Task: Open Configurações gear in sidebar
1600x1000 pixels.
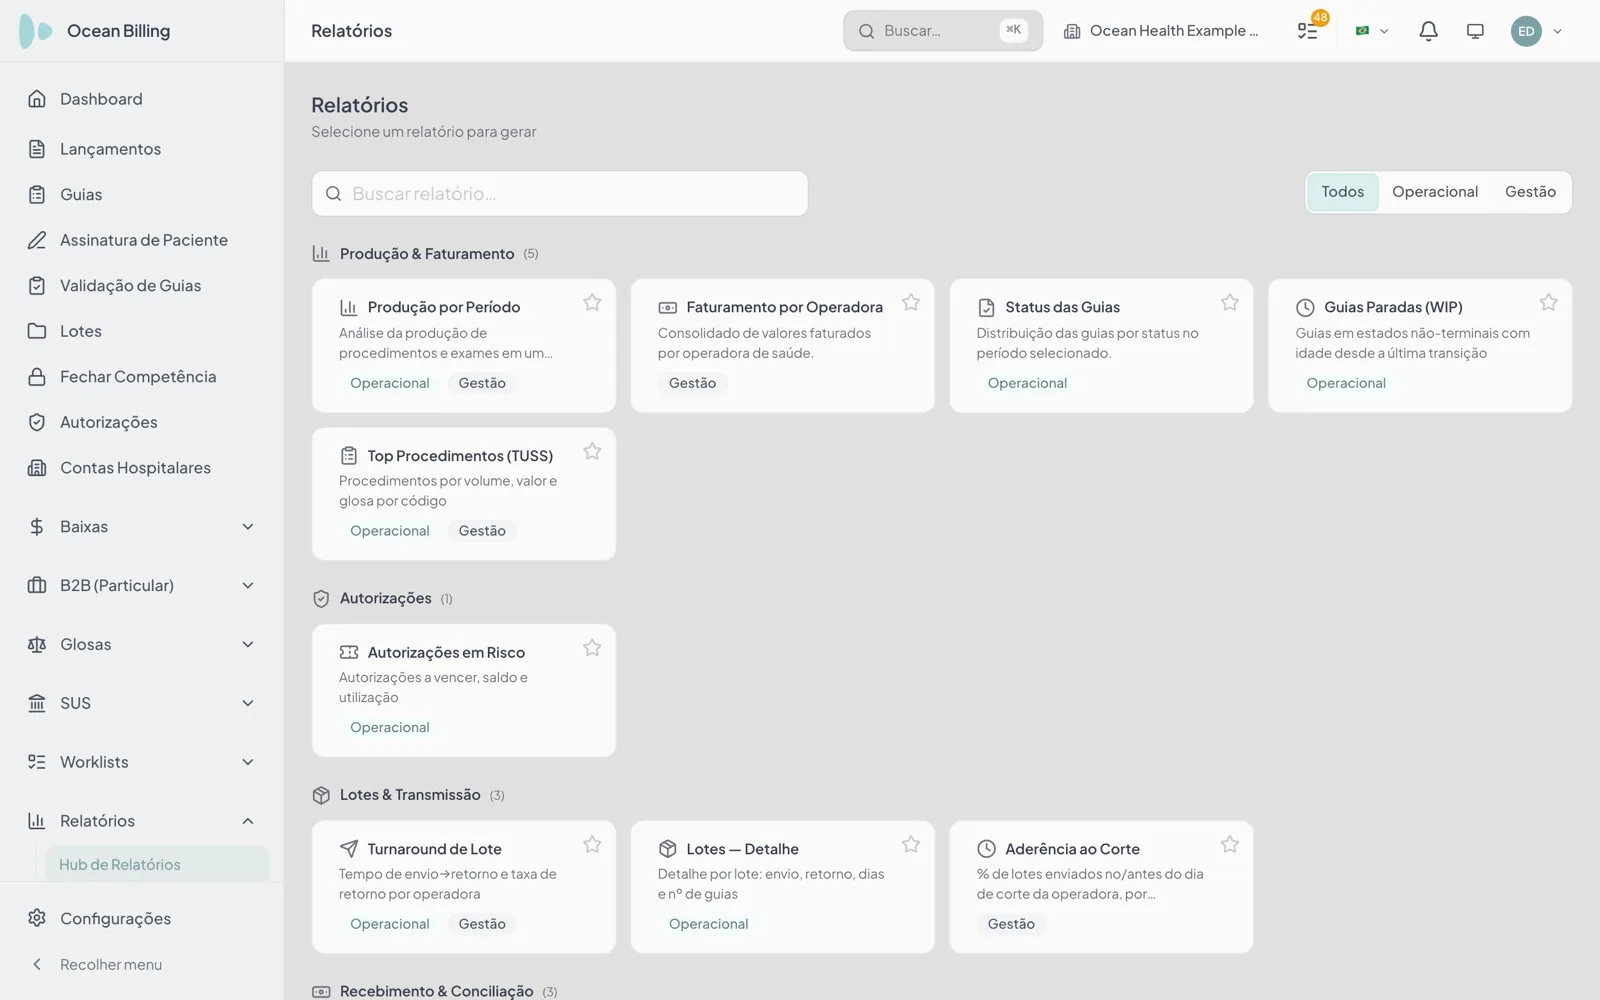Action: (142, 918)
